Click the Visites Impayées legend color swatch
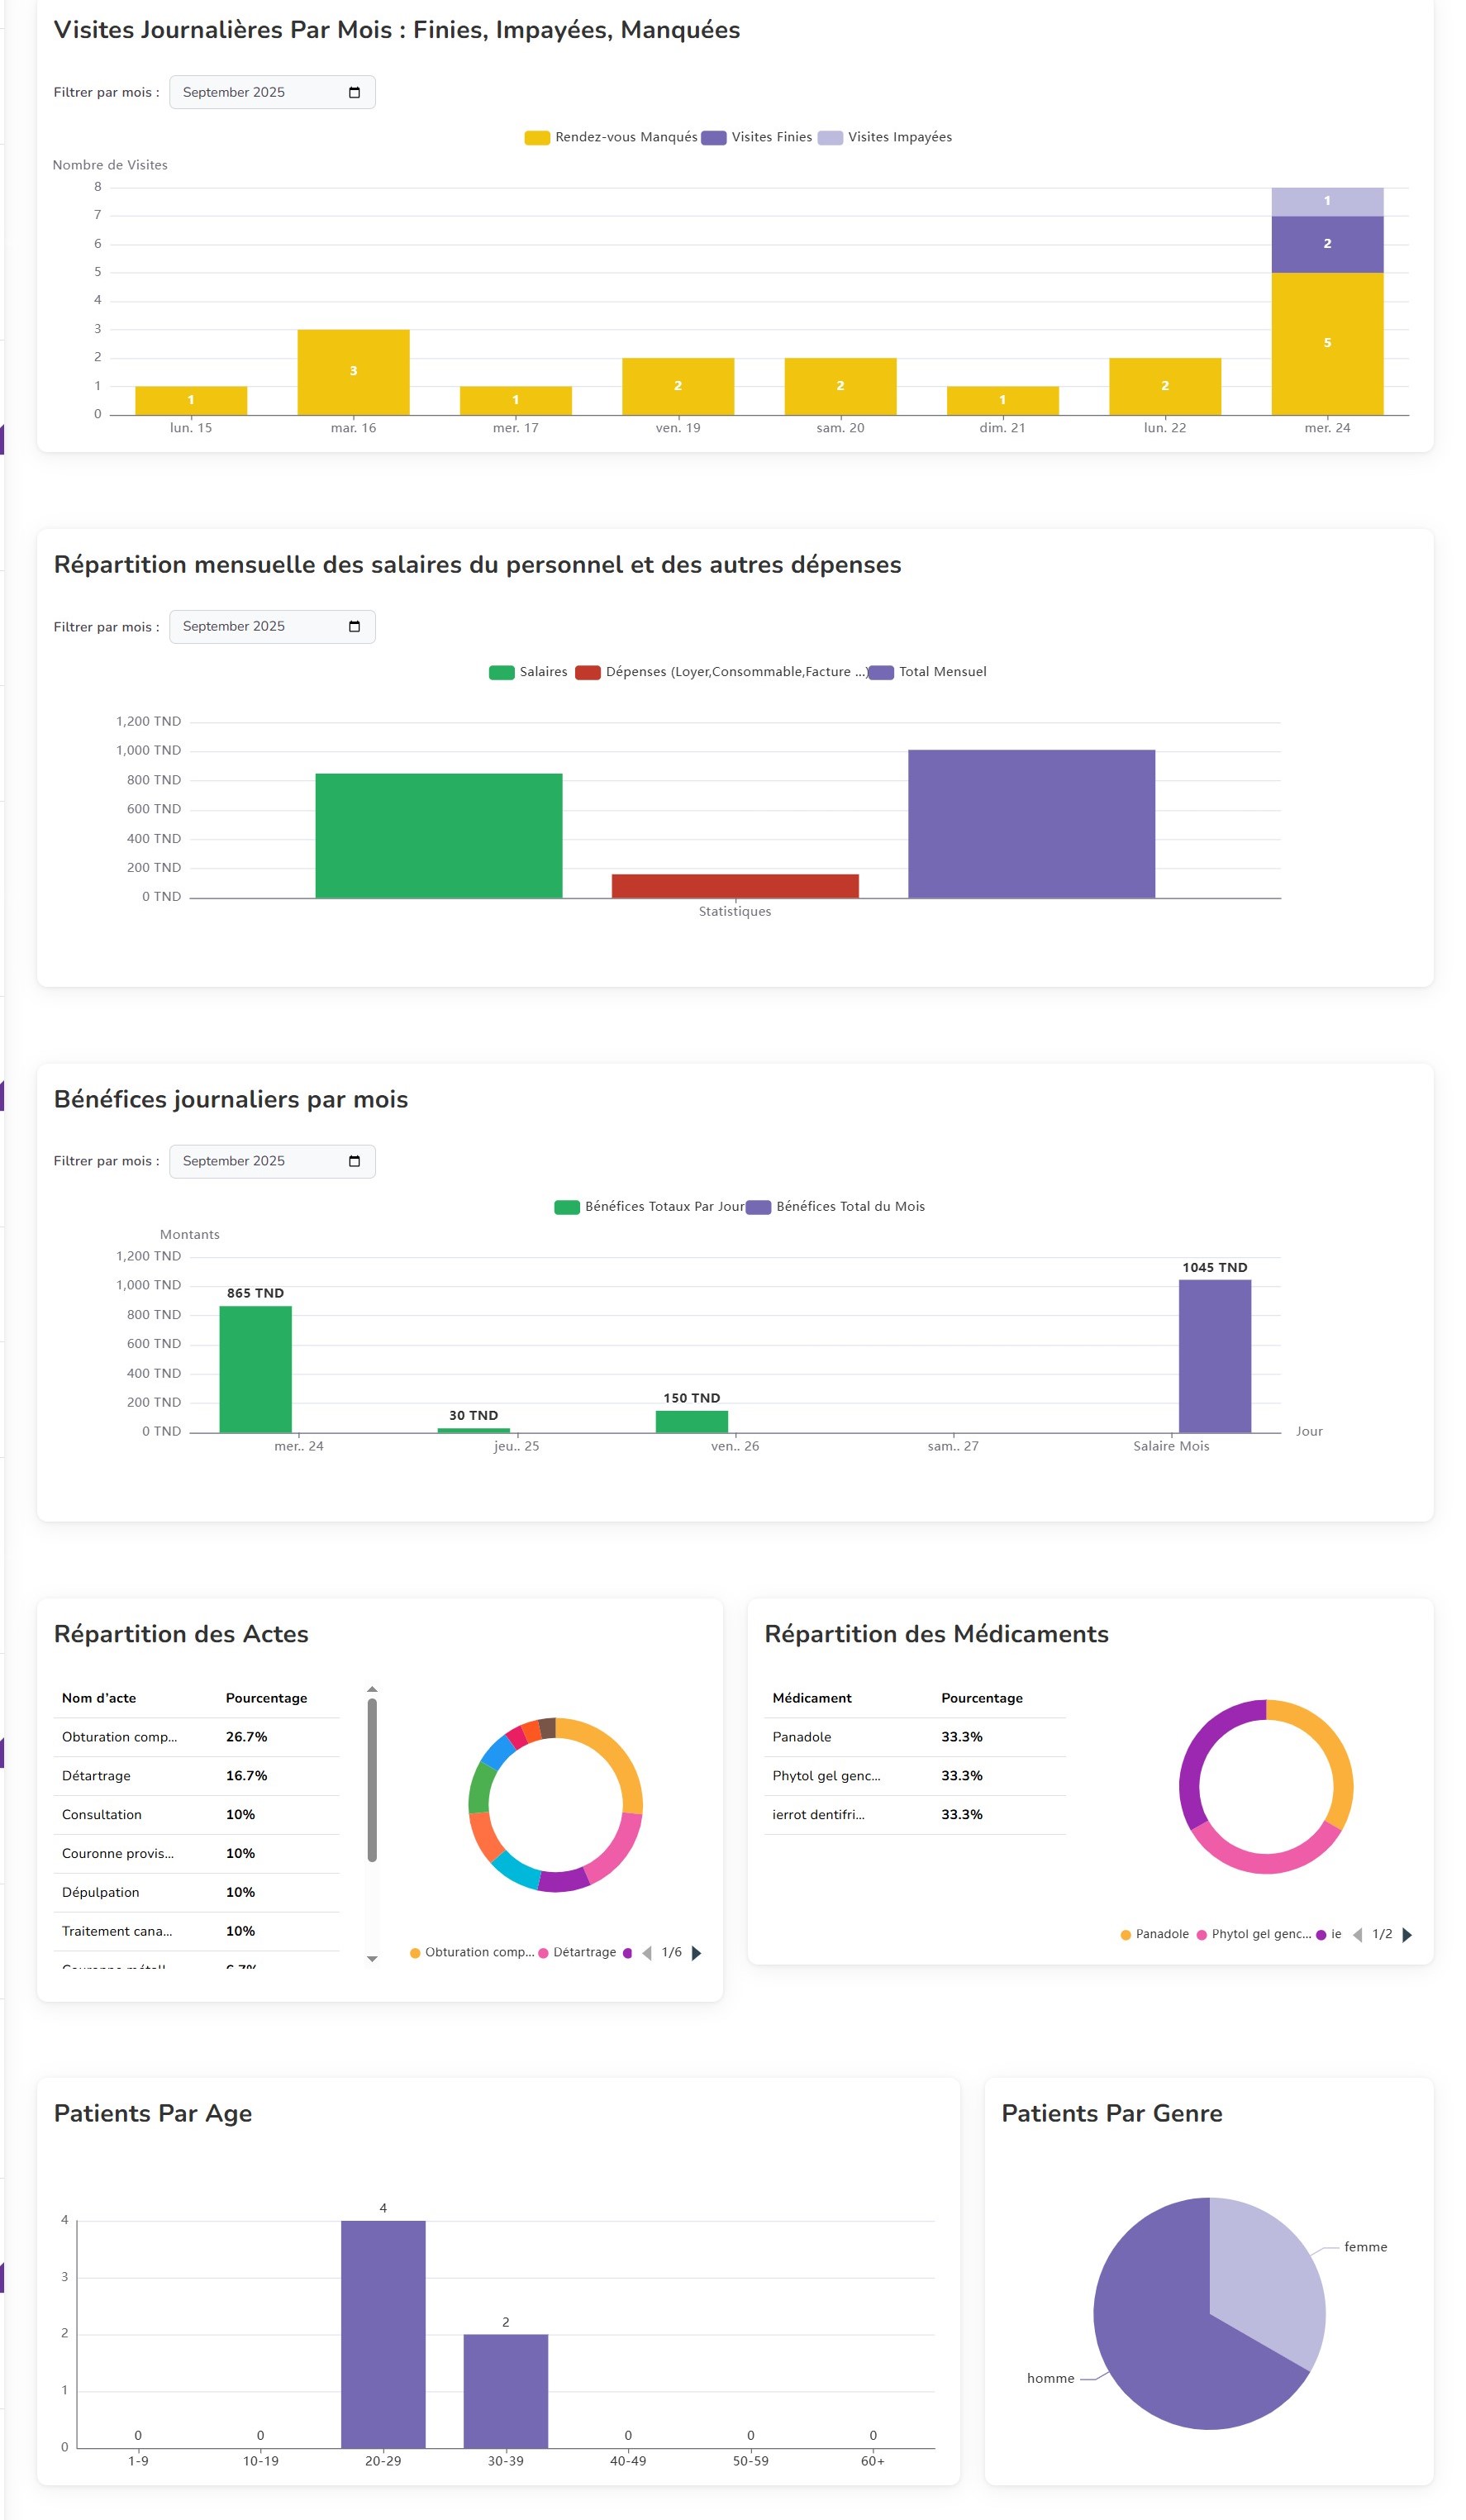 tap(830, 138)
